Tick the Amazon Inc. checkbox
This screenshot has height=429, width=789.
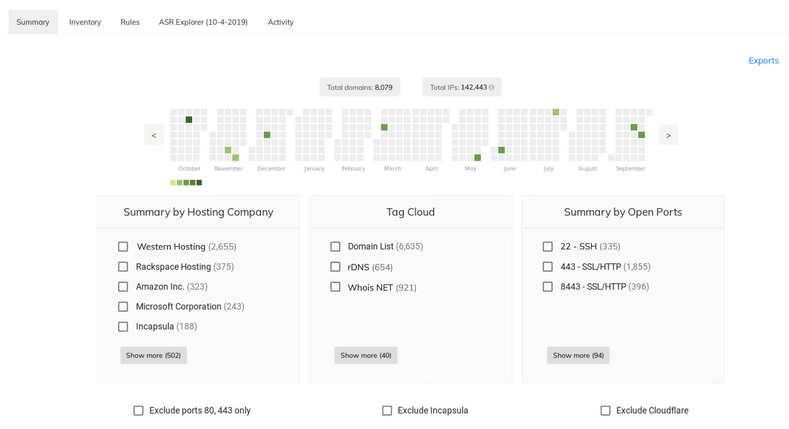[123, 287]
